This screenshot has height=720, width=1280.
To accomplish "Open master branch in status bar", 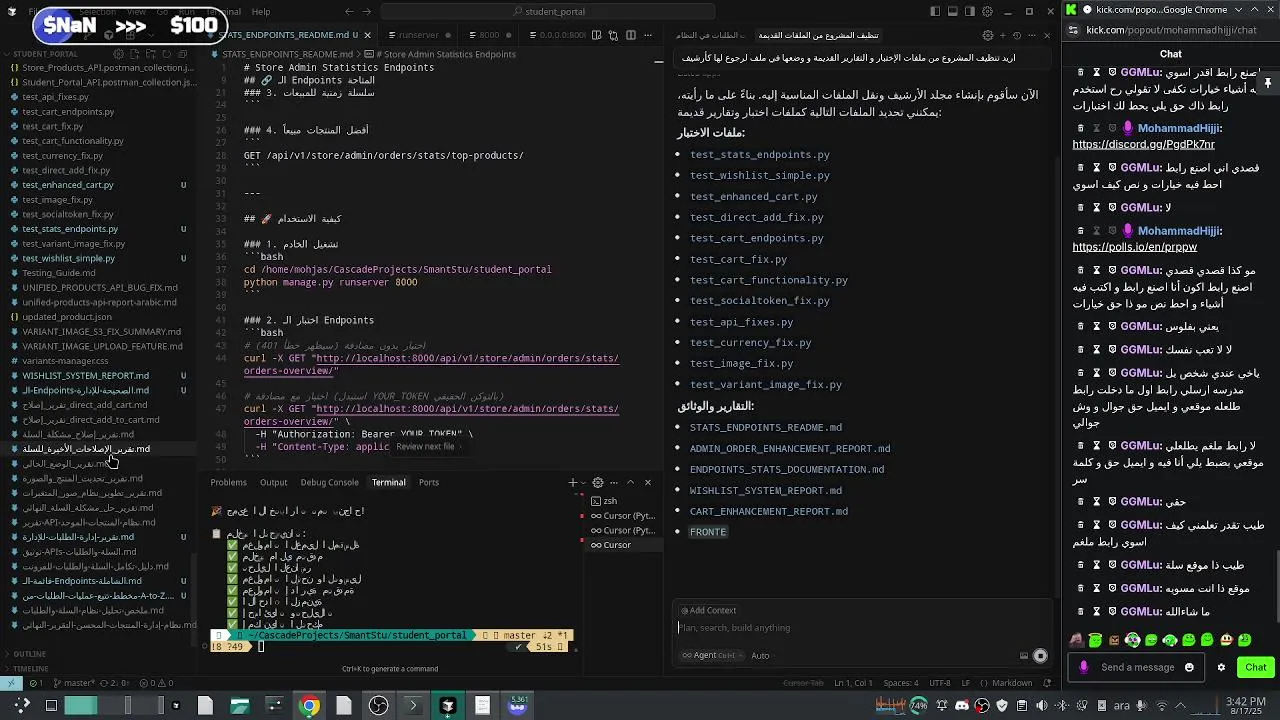I will pyautogui.click(x=76, y=683).
